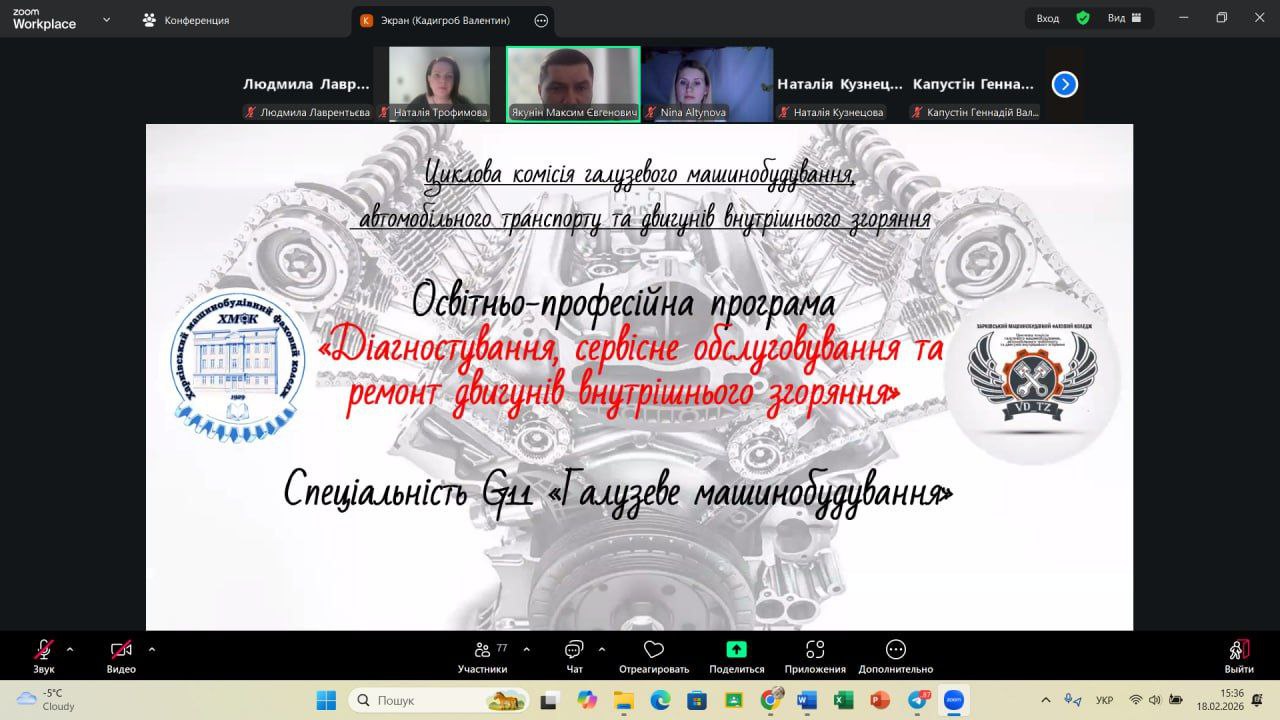Select the Людмила Лаврентьєва participant tile

tap(307, 84)
